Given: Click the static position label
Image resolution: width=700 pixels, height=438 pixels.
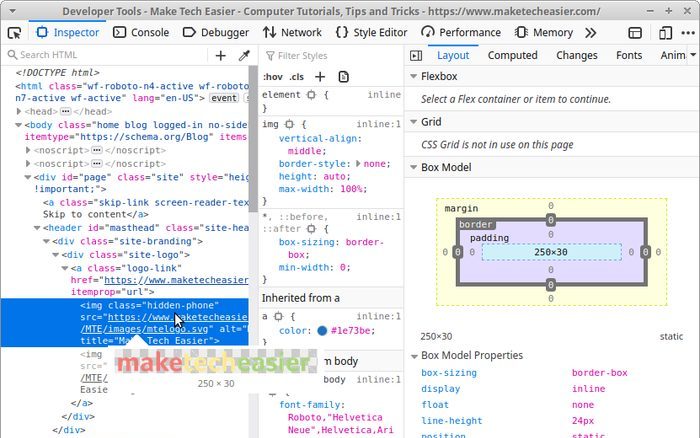Looking at the screenshot, I should pyautogui.click(x=671, y=336).
